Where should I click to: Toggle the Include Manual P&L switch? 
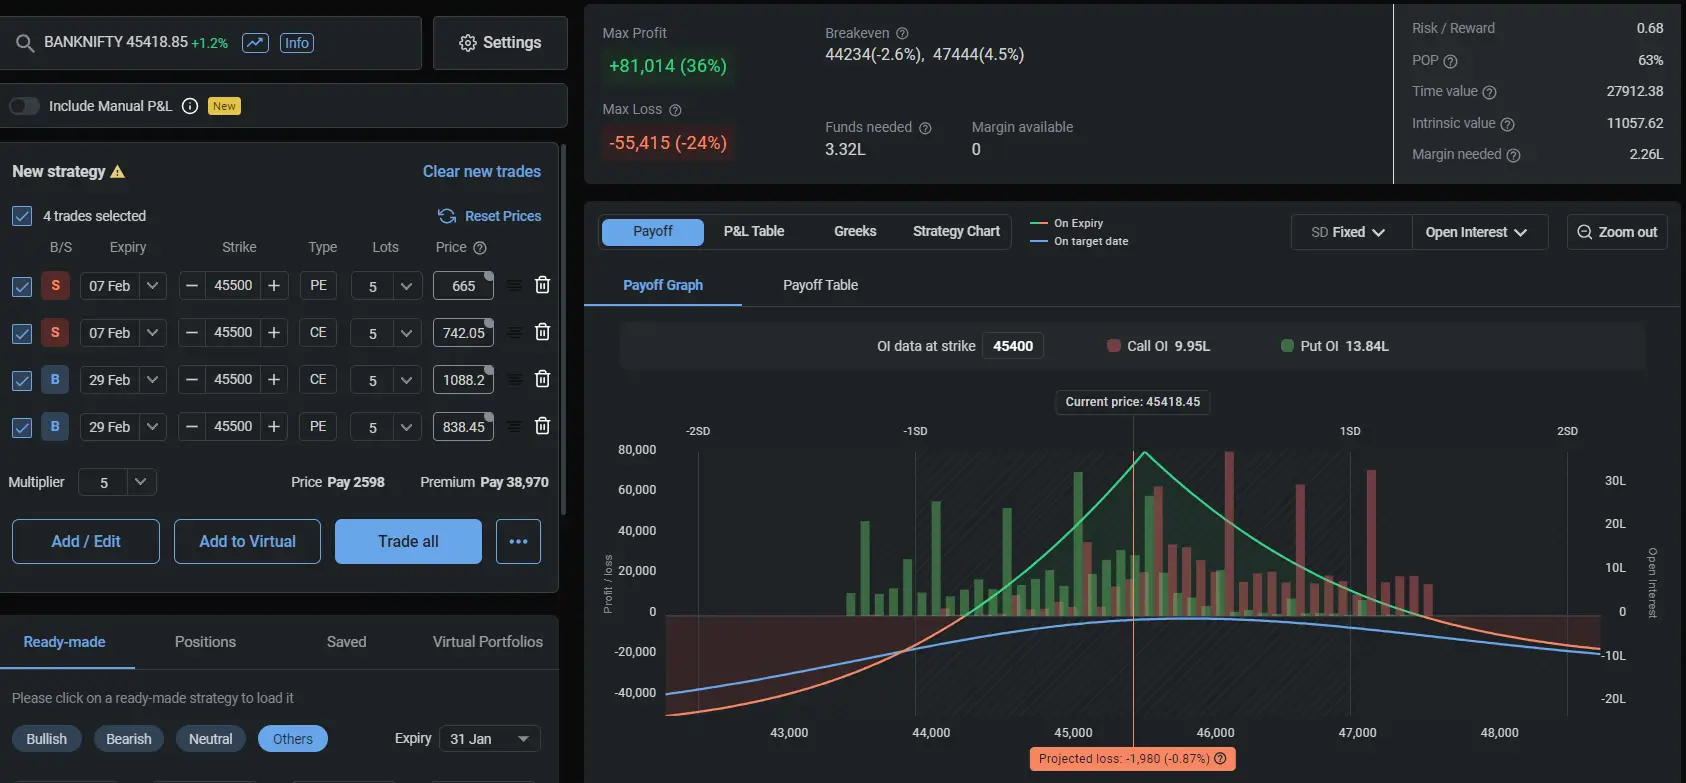pos(24,106)
